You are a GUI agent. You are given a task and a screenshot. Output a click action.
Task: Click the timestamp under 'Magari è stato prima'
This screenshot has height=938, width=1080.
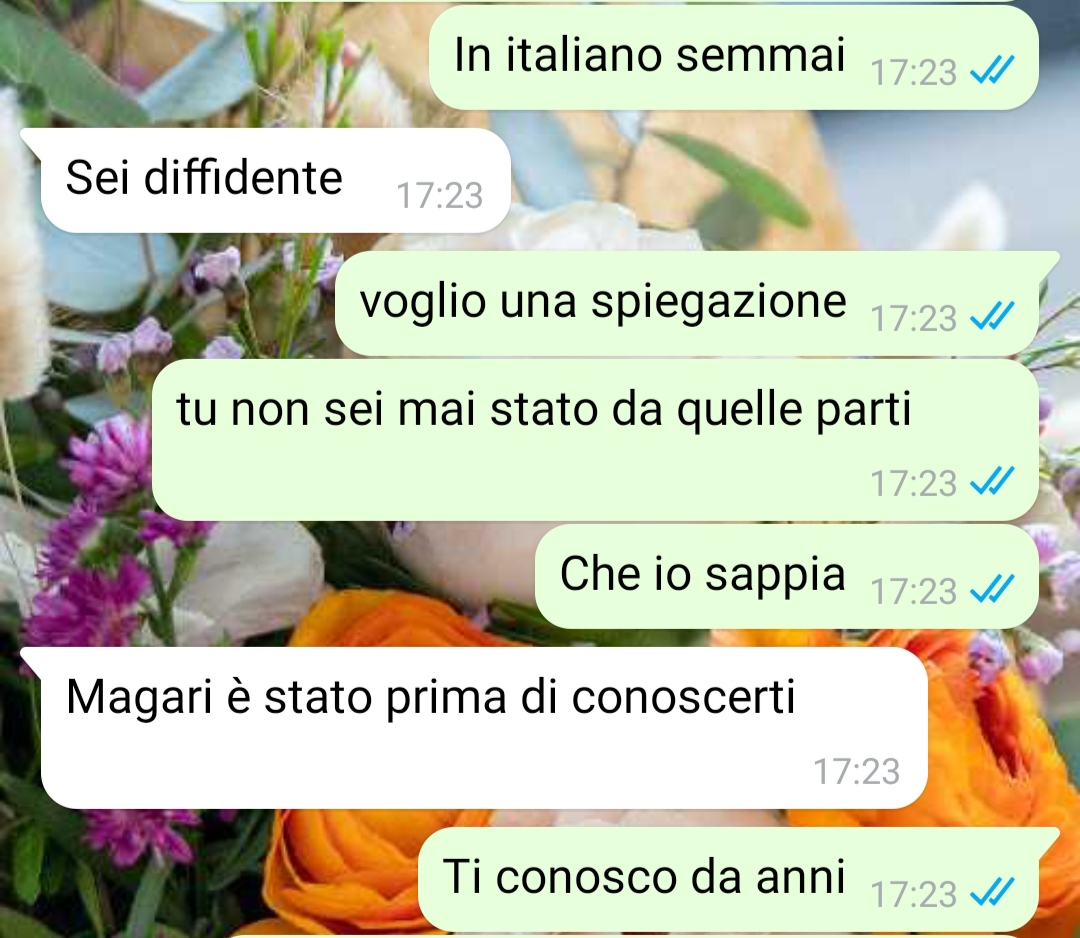click(x=857, y=771)
